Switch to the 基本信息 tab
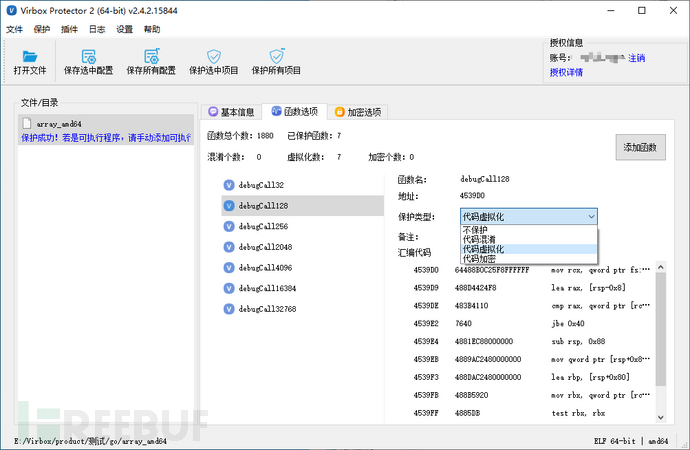Viewport: 690px width, 450px height. [x=231, y=112]
